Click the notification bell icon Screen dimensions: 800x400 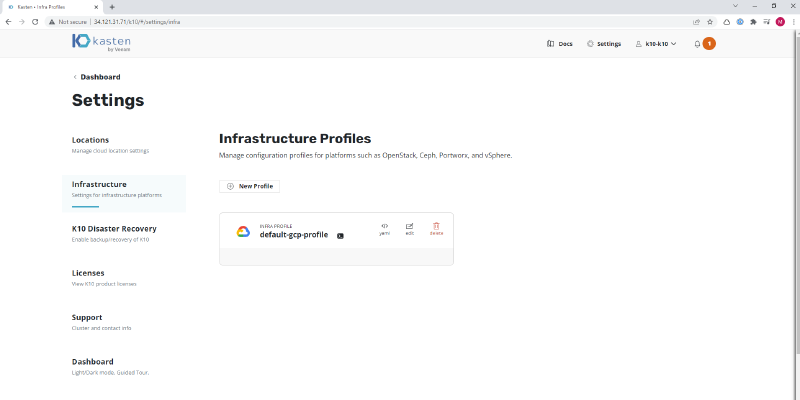tap(697, 44)
